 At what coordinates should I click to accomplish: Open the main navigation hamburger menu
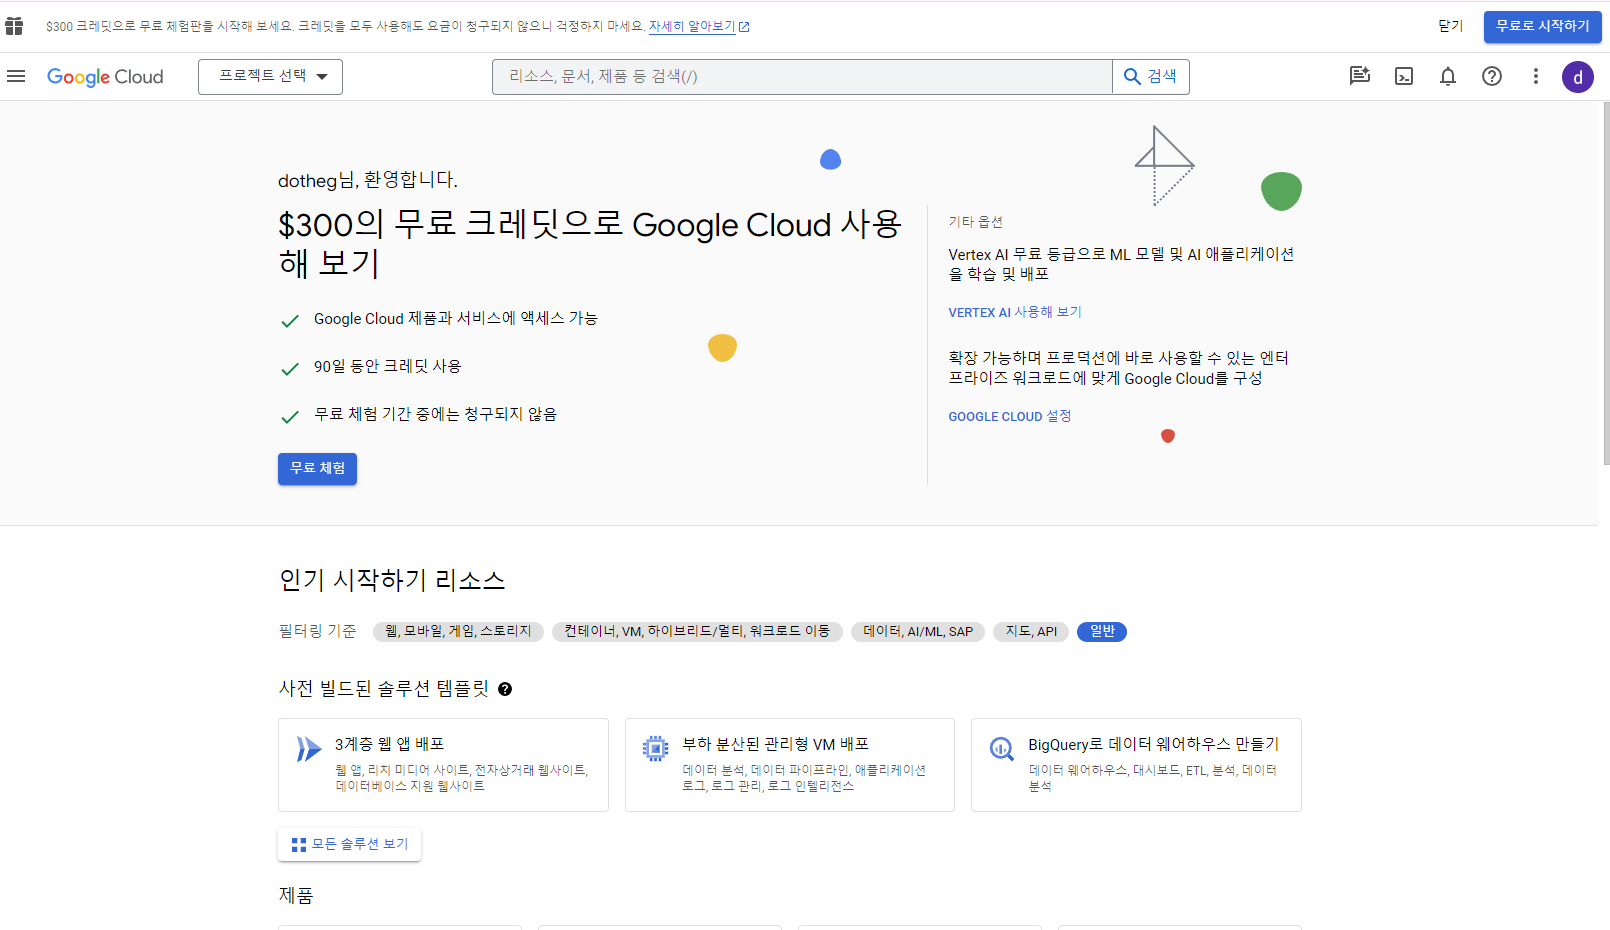(16, 77)
